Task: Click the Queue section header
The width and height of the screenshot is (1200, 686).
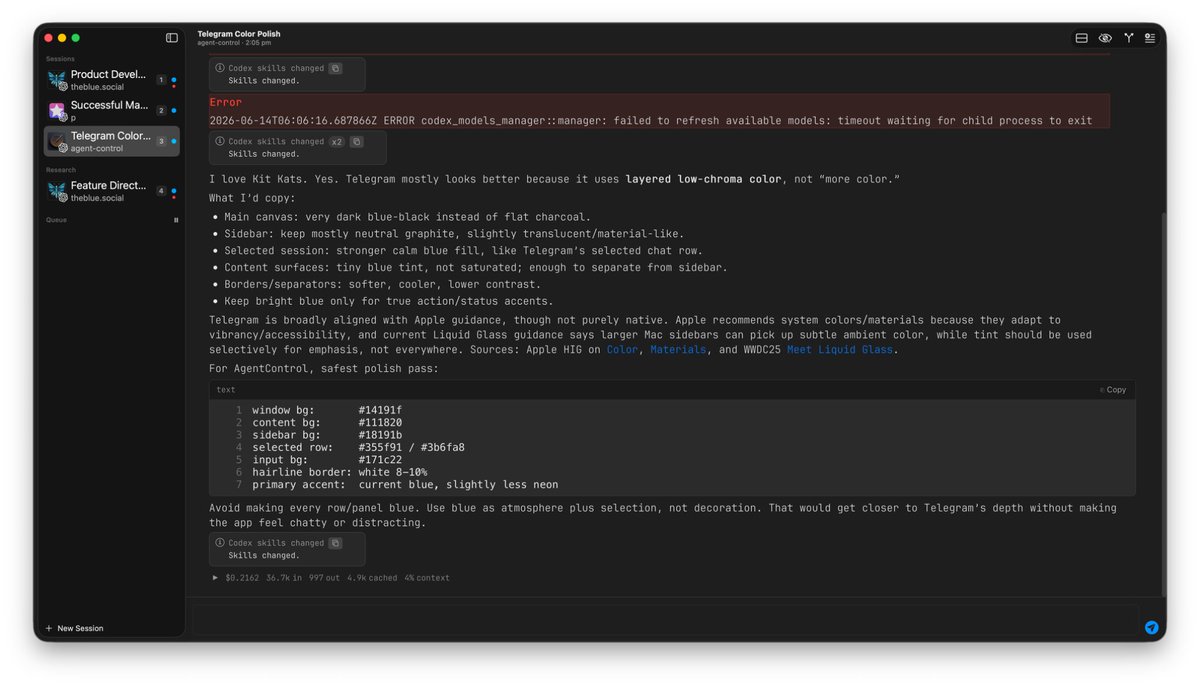Action: click(56, 220)
